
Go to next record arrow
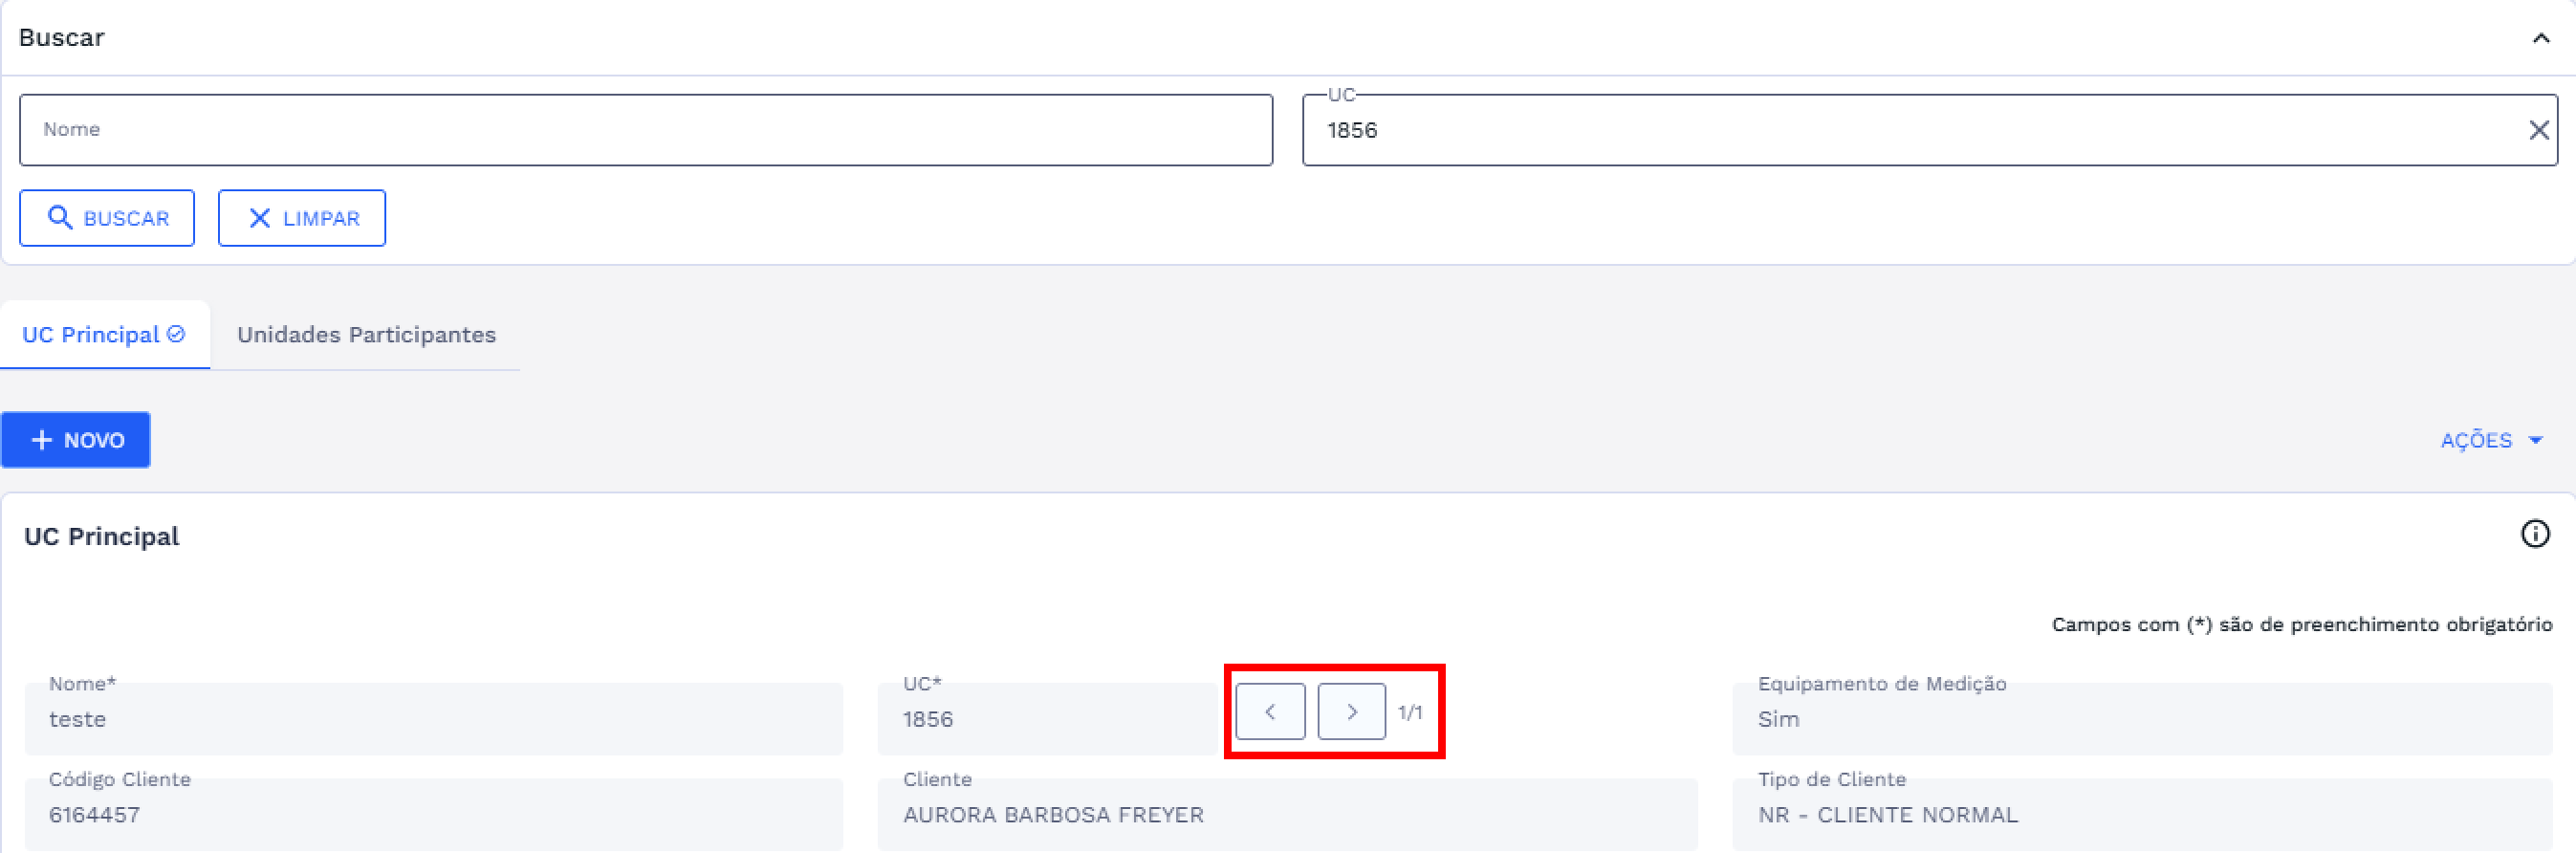click(1351, 712)
